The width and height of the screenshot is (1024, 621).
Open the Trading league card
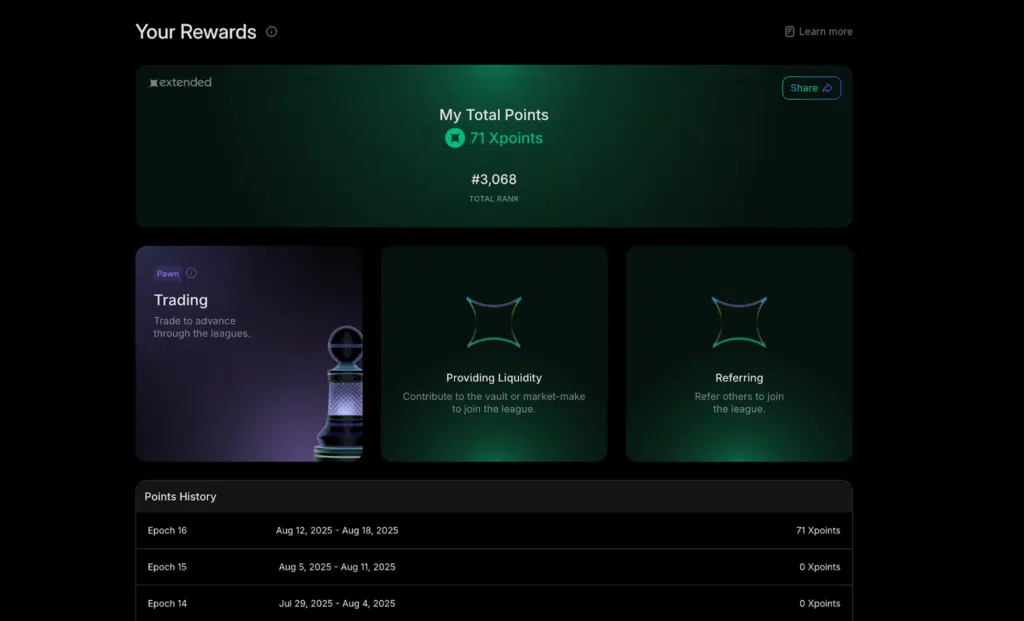[x=181, y=300]
